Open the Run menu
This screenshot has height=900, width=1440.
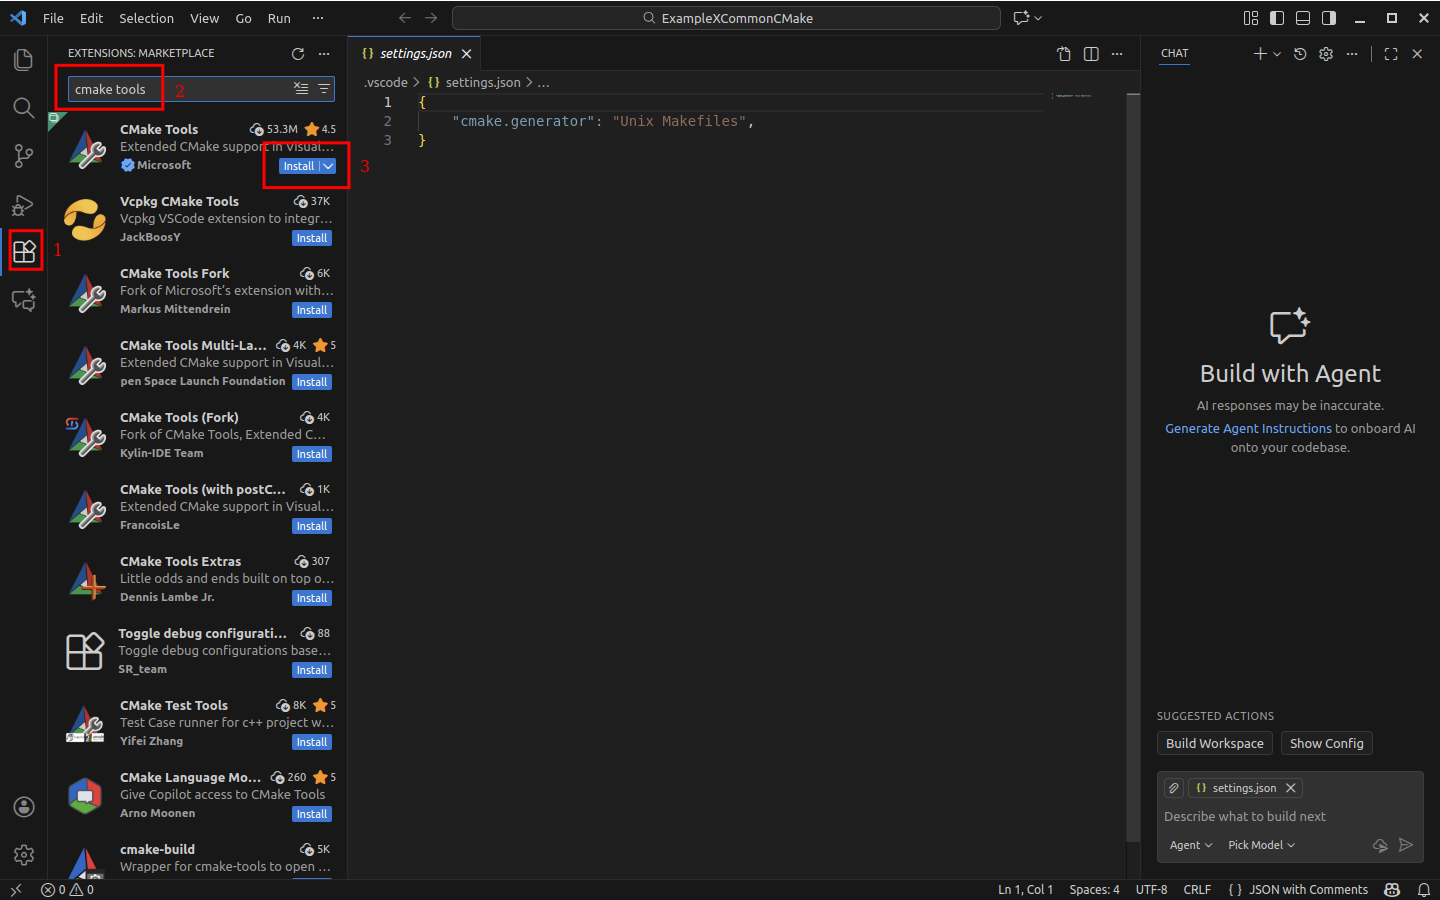click(279, 18)
